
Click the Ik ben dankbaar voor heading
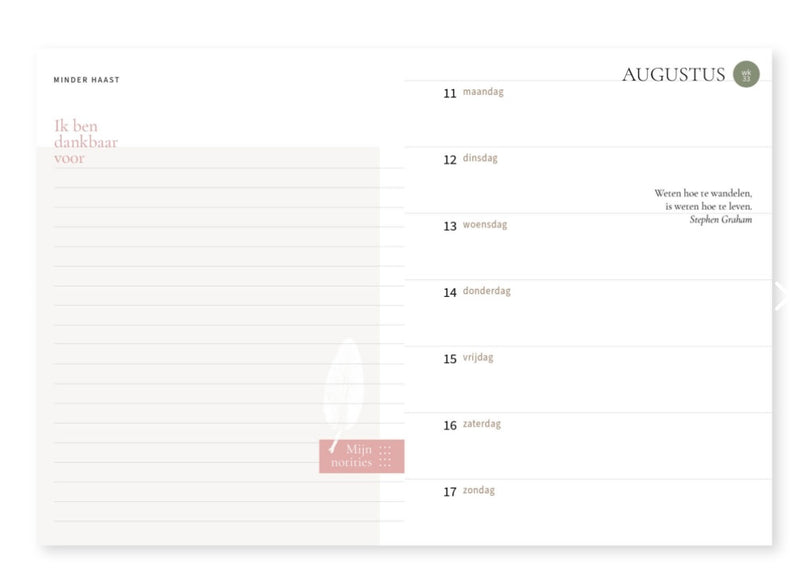(x=85, y=142)
